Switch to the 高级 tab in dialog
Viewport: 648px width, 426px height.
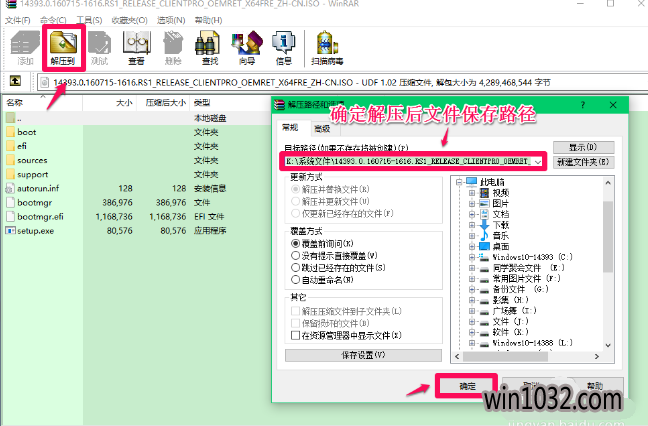[322, 128]
